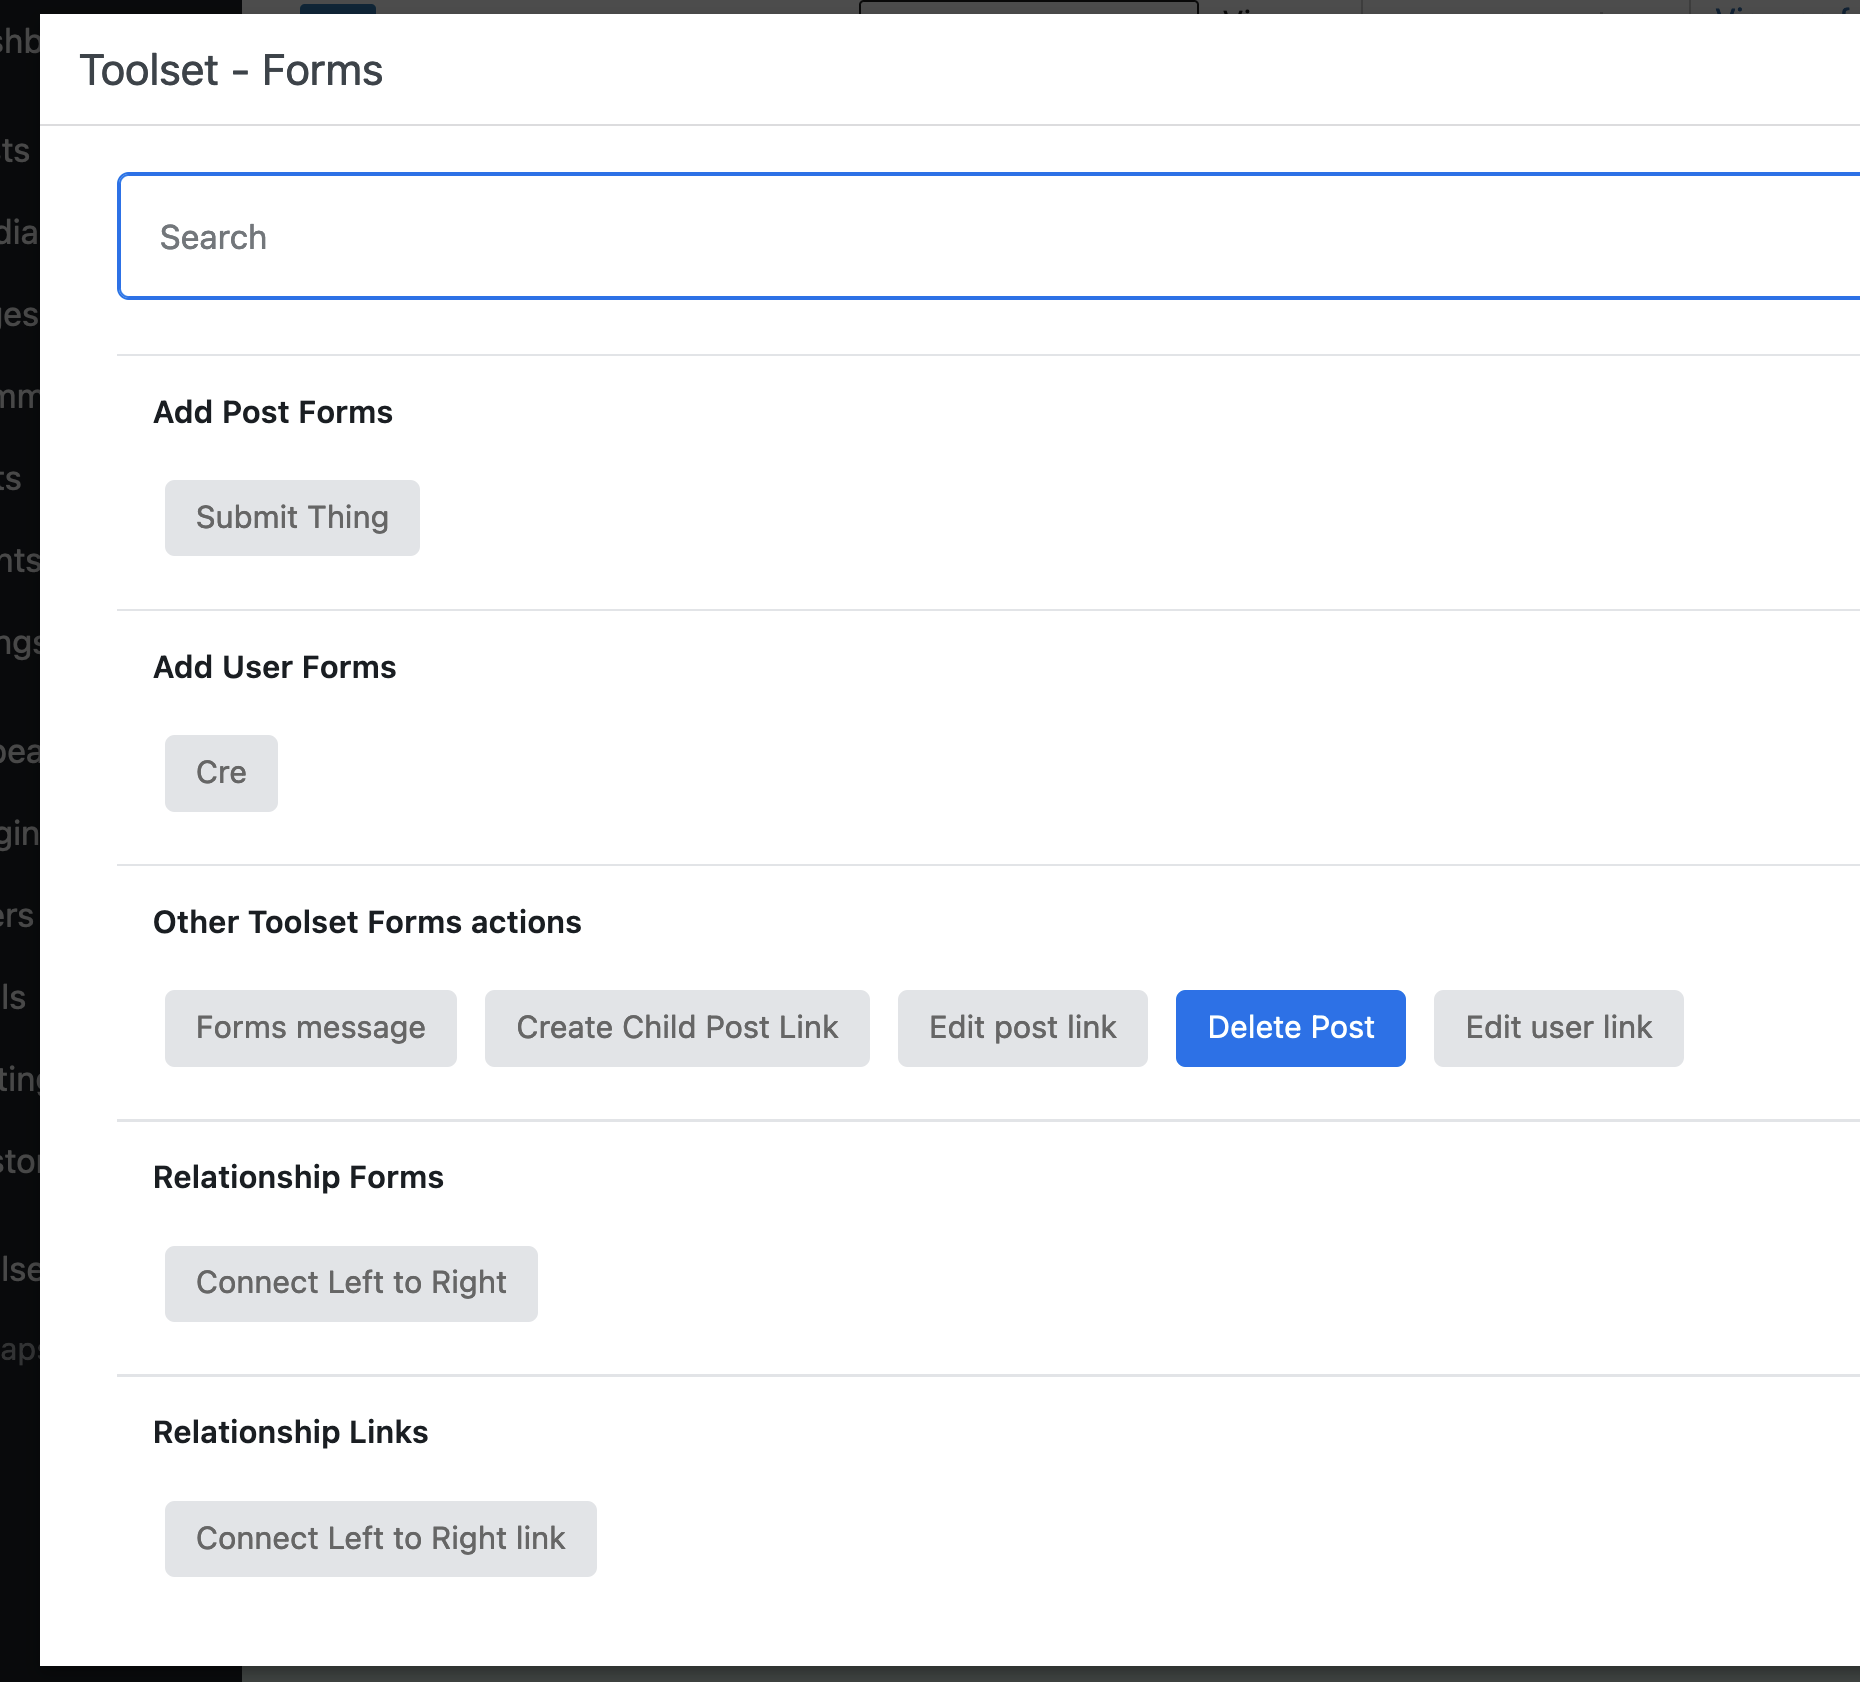
Task: Insert the Submit Thing post form
Action: pos(292,518)
